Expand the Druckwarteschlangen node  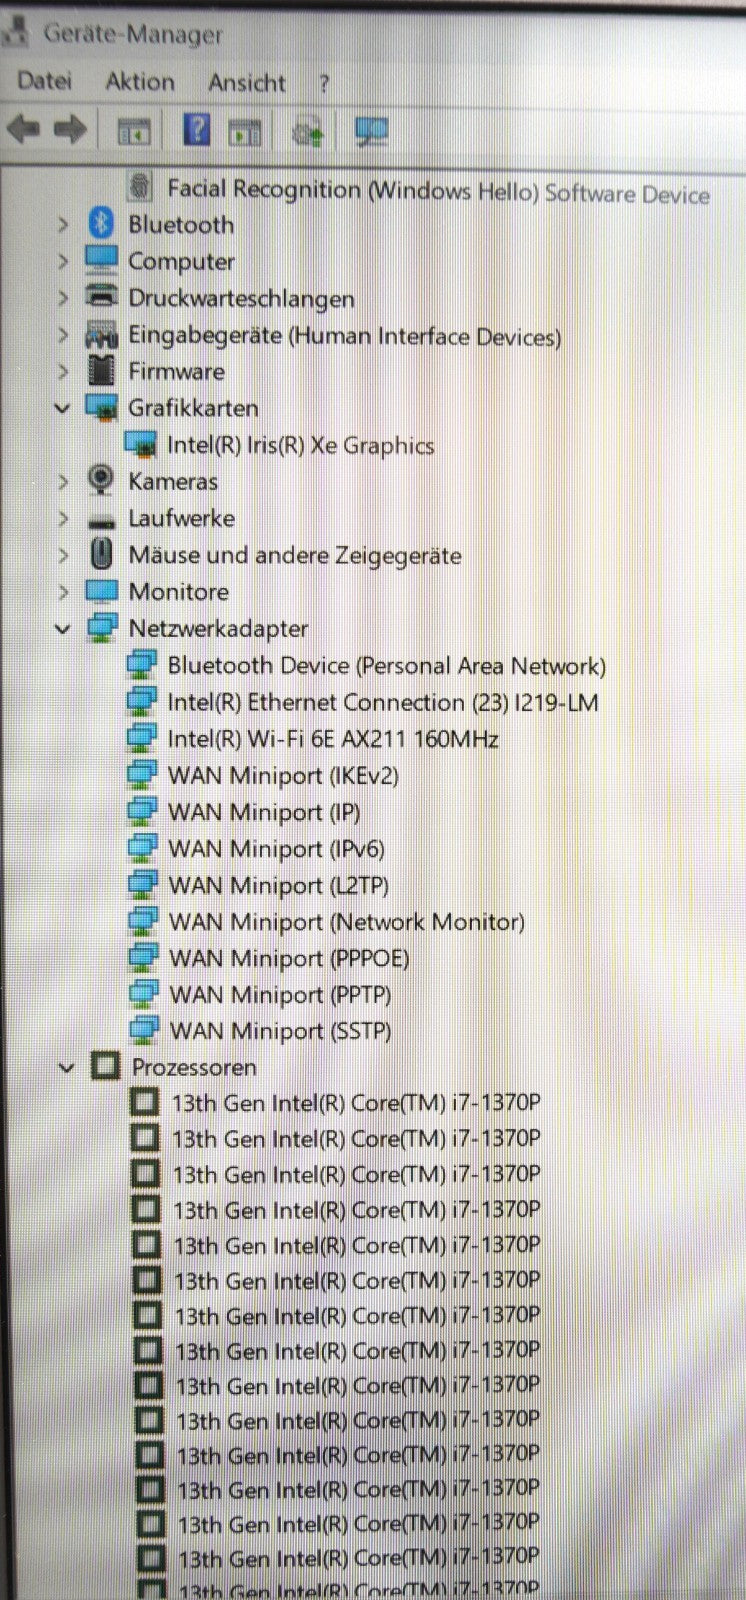click(63, 298)
